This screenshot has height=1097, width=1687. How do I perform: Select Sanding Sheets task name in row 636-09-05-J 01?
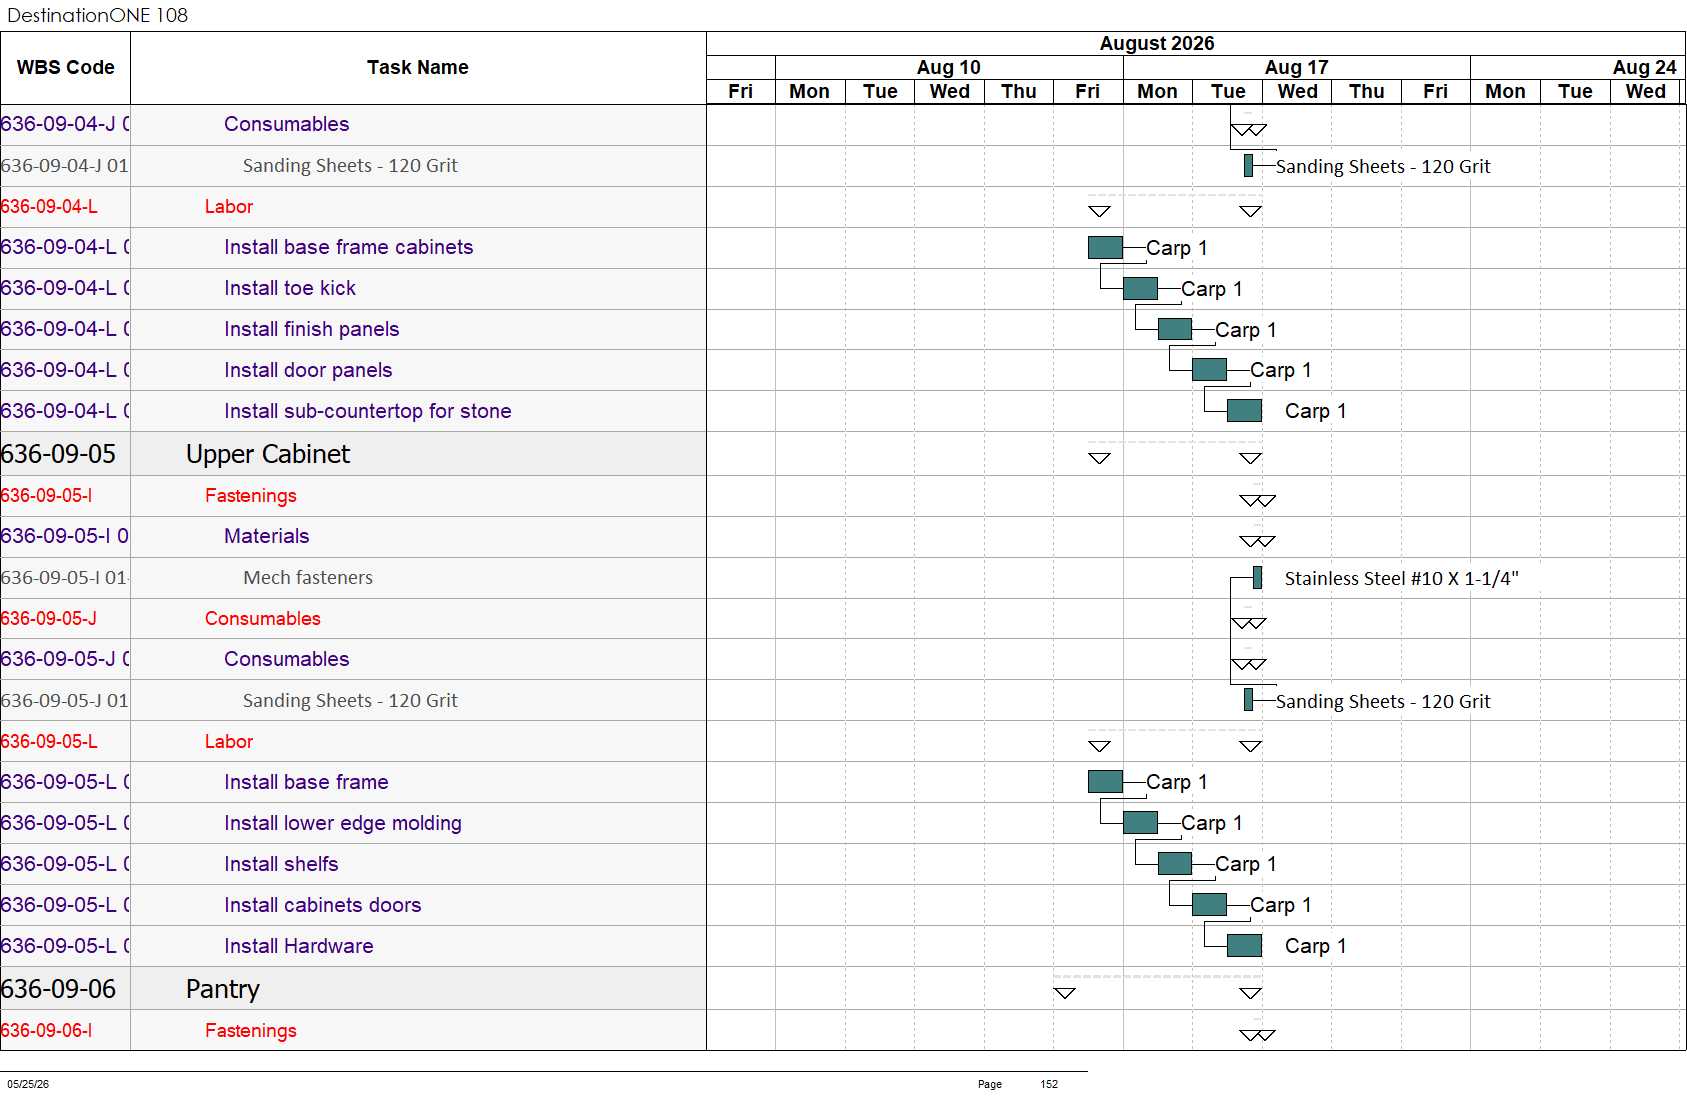point(350,700)
